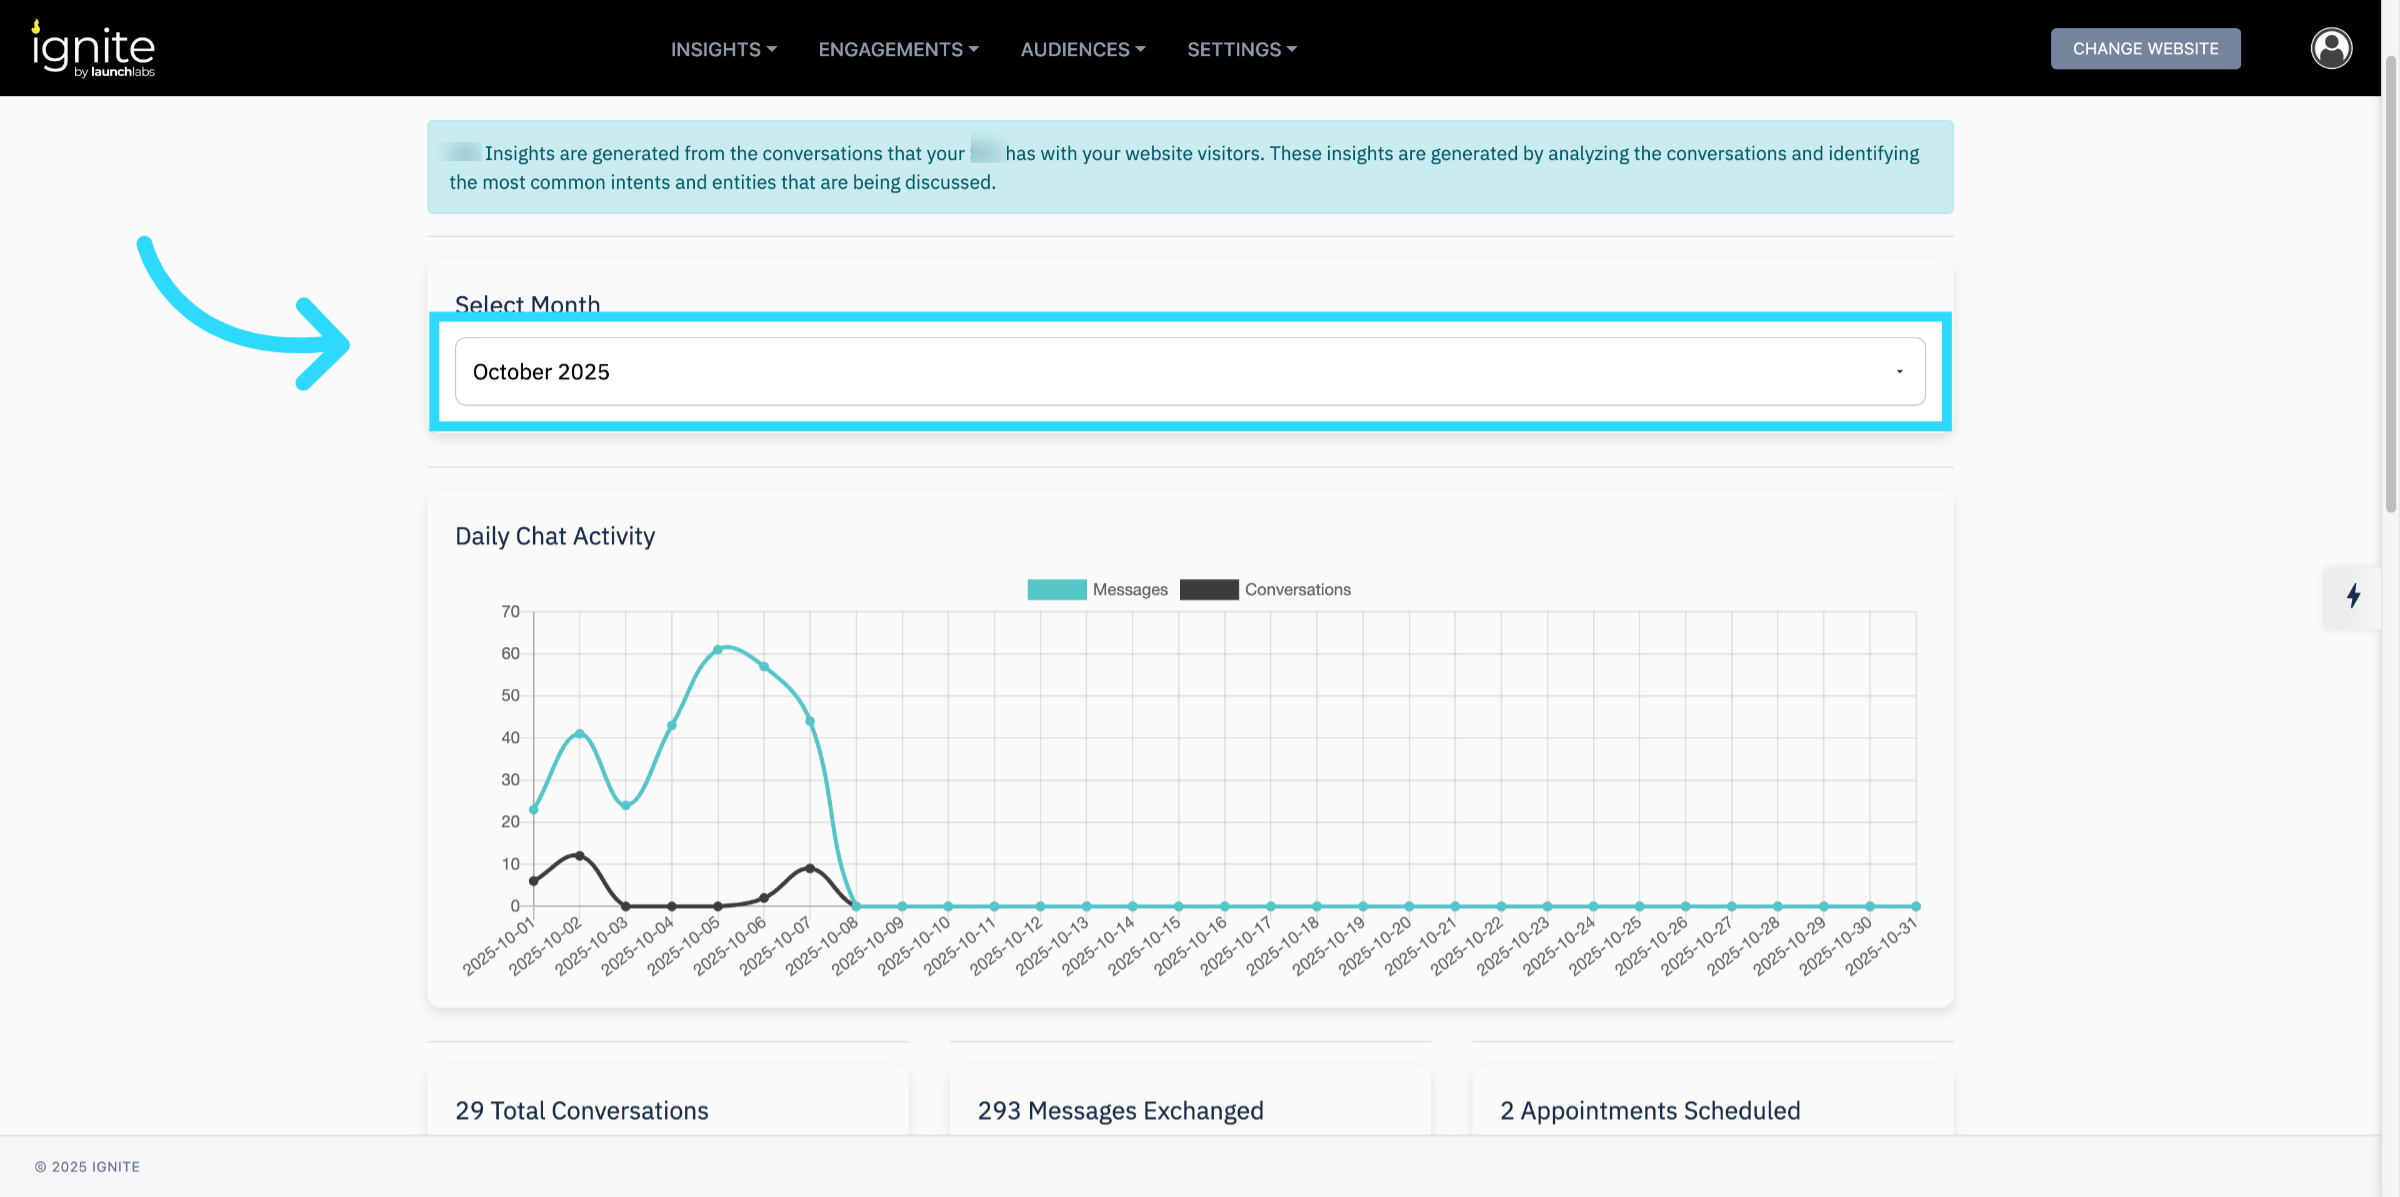Expand the Engagements menu
The height and width of the screenshot is (1197, 2400).
(898, 49)
